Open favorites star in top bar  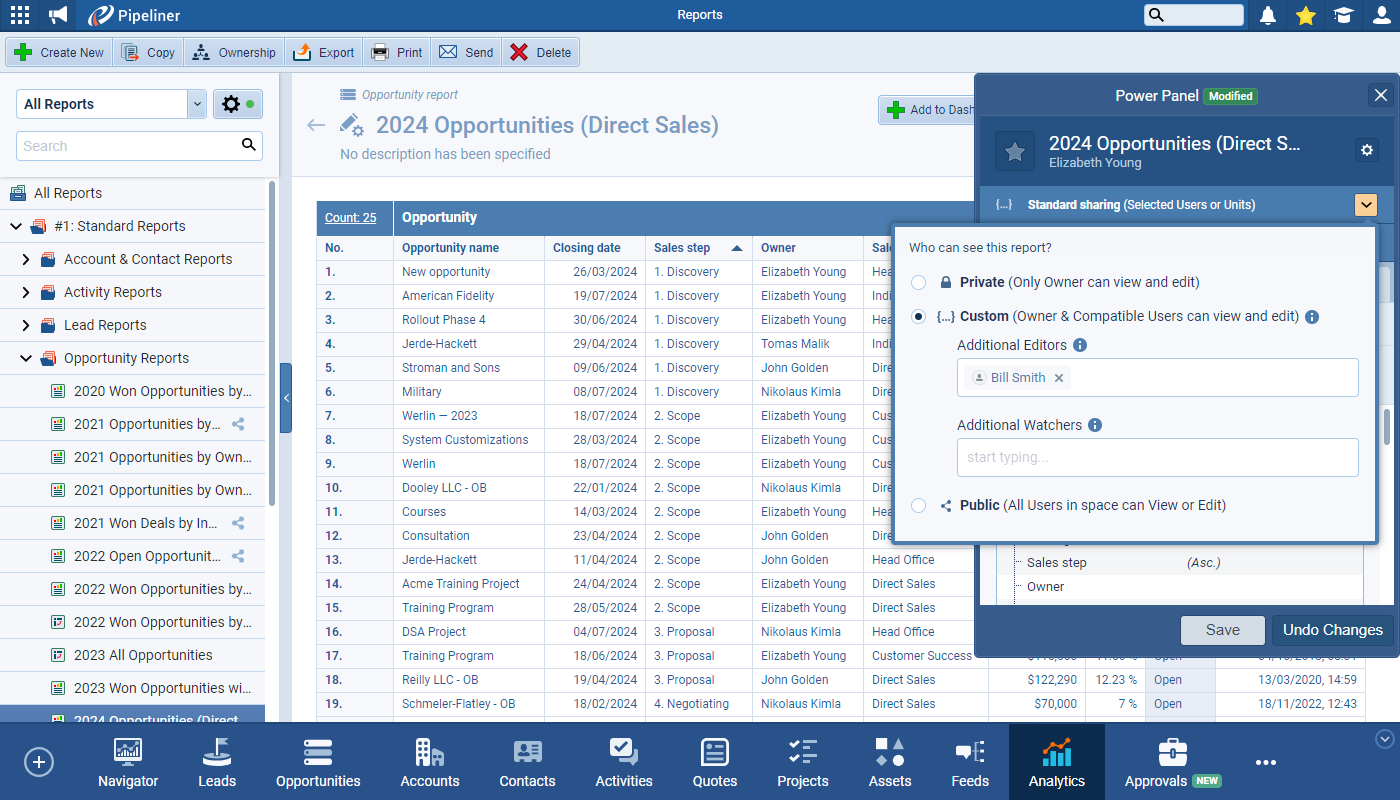pos(1305,15)
